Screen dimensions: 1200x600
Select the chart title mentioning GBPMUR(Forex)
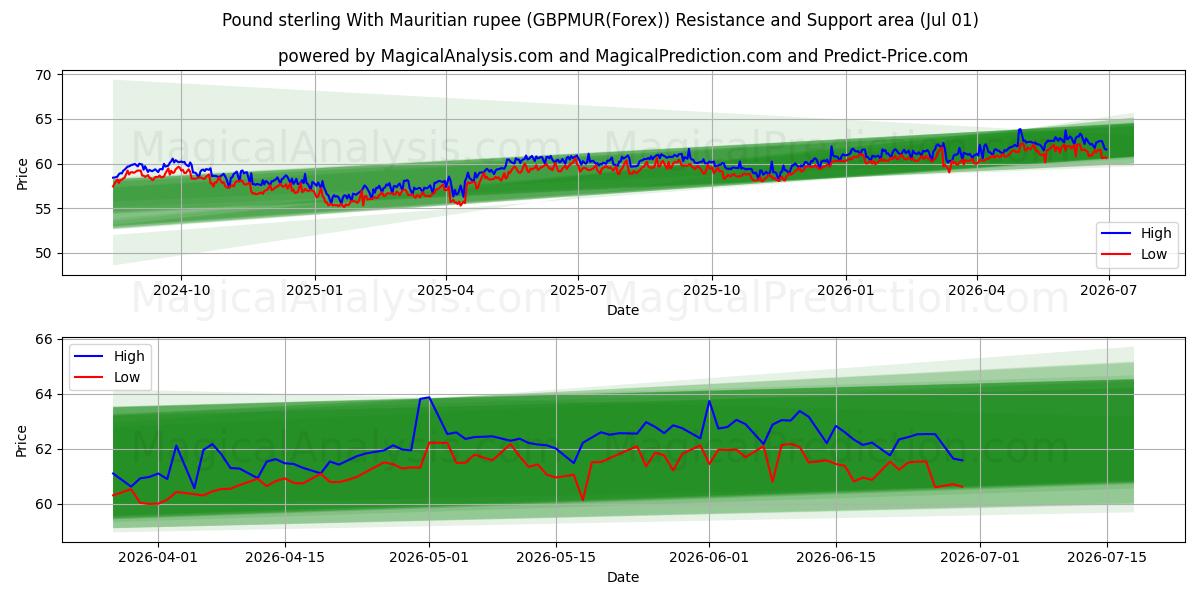[600, 20]
